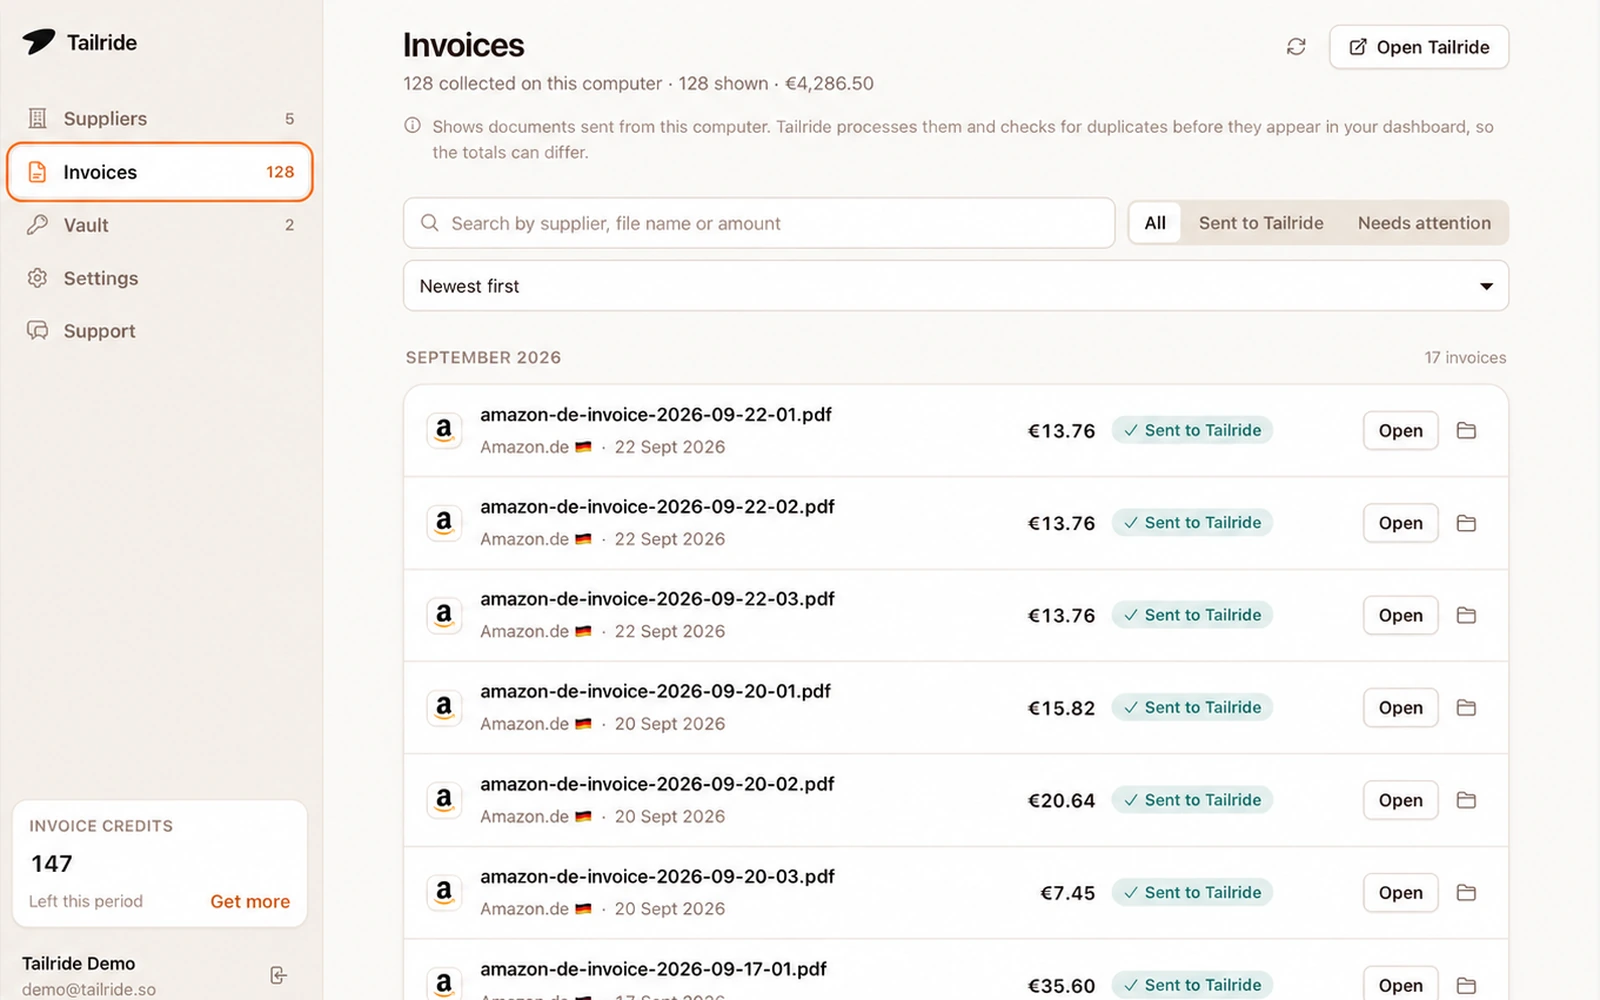Open amazon-de-invoice-2026-09-20-01.pdf via Open button
Image resolution: width=1600 pixels, height=1000 pixels.
pyautogui.click(x=1400, y=708)
